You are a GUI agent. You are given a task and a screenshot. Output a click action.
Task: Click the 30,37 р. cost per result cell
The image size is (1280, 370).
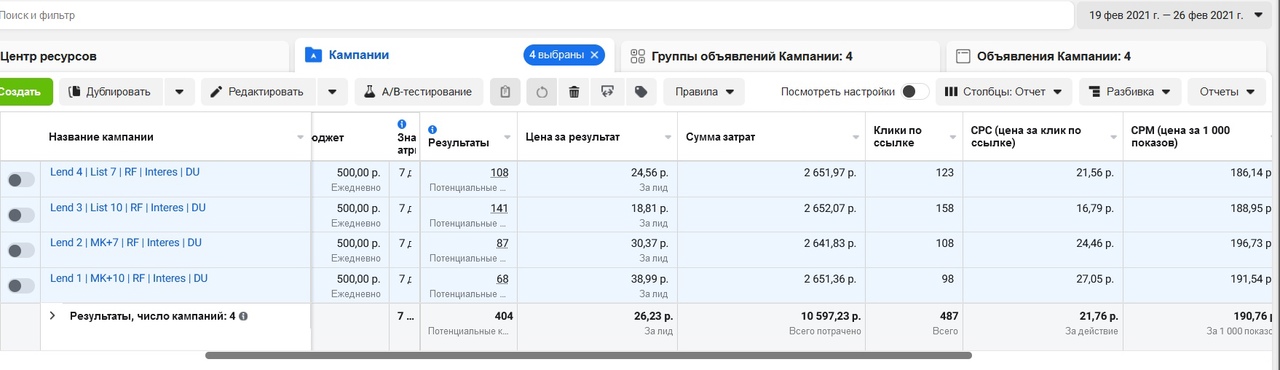[x=597, y=250]
